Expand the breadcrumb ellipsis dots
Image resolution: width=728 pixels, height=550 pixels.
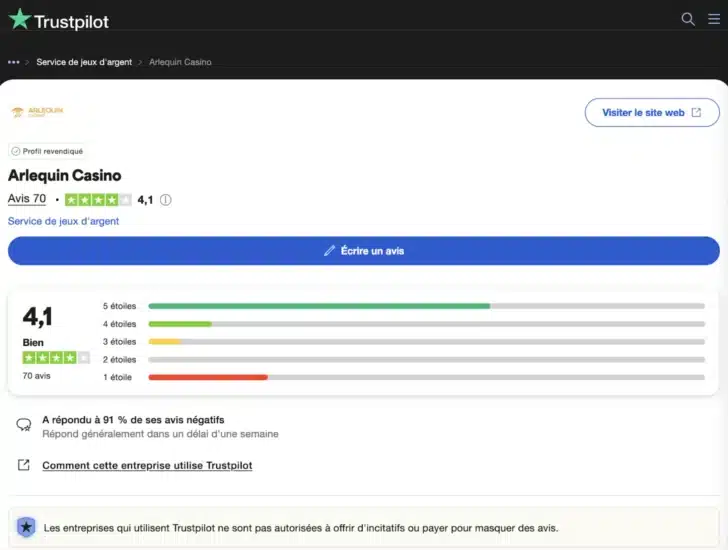[13, 62]
